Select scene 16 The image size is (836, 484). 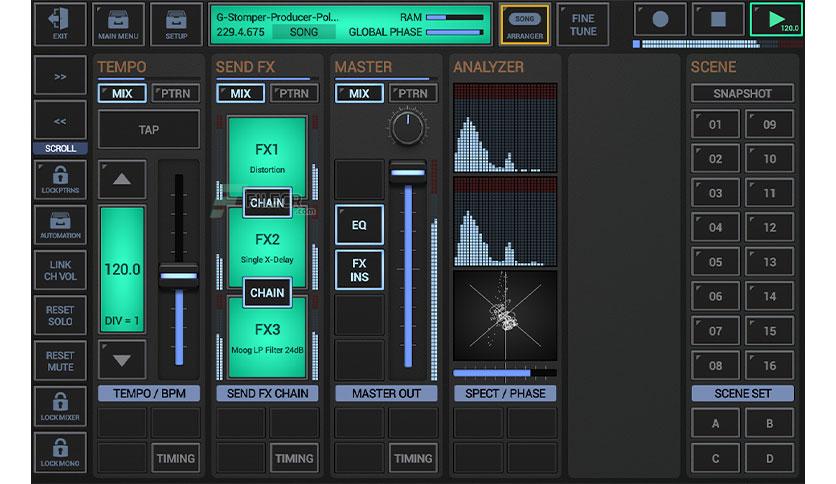tap(769, 366)
